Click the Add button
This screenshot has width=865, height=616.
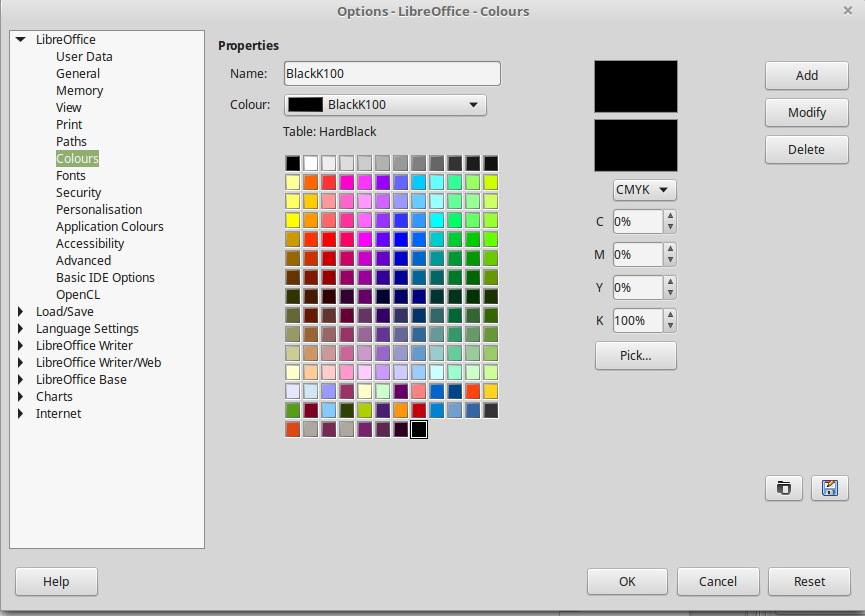click(x=807, y=76)
